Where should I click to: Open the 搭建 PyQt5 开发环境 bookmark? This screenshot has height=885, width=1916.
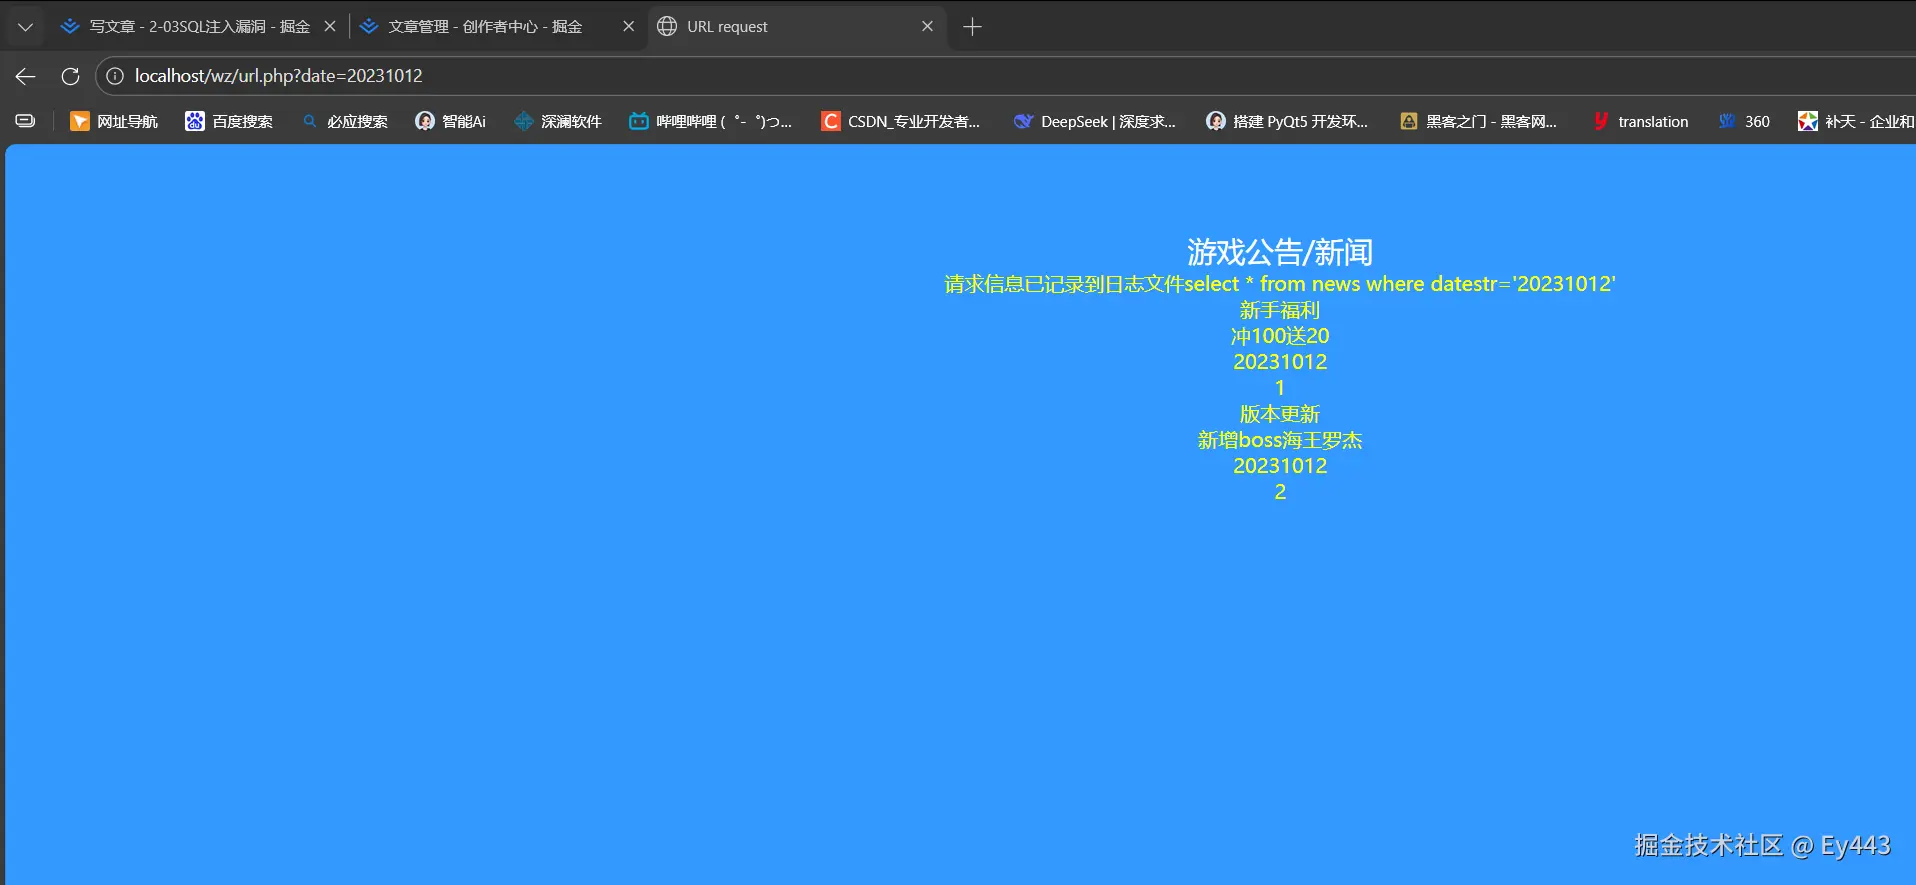(1287, 121)
